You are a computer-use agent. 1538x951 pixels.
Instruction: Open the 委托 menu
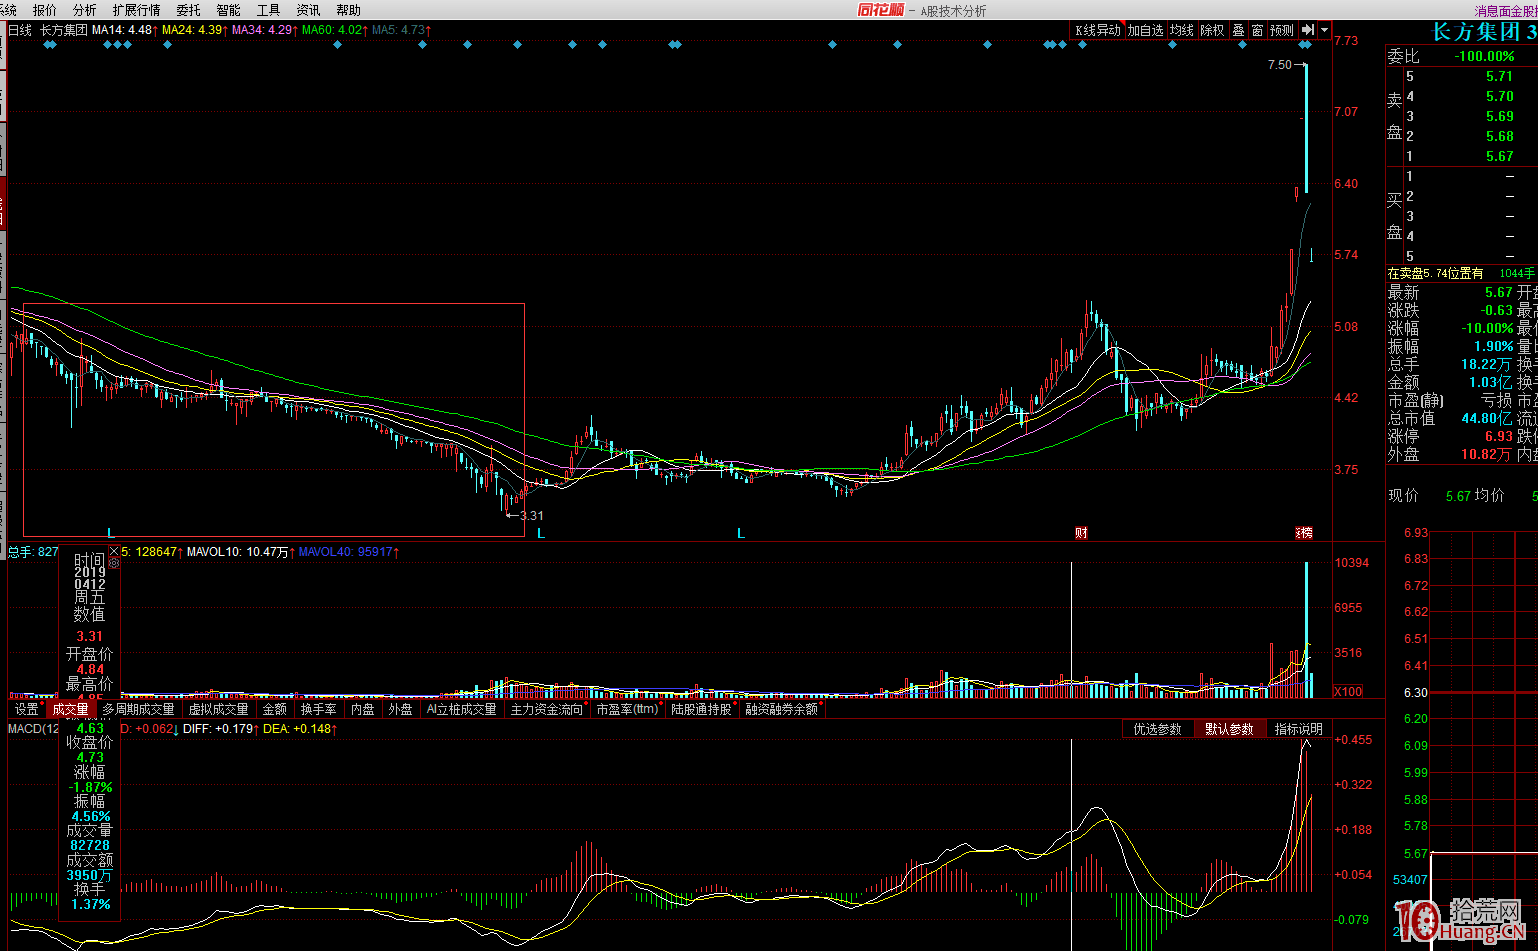(188, 10)
